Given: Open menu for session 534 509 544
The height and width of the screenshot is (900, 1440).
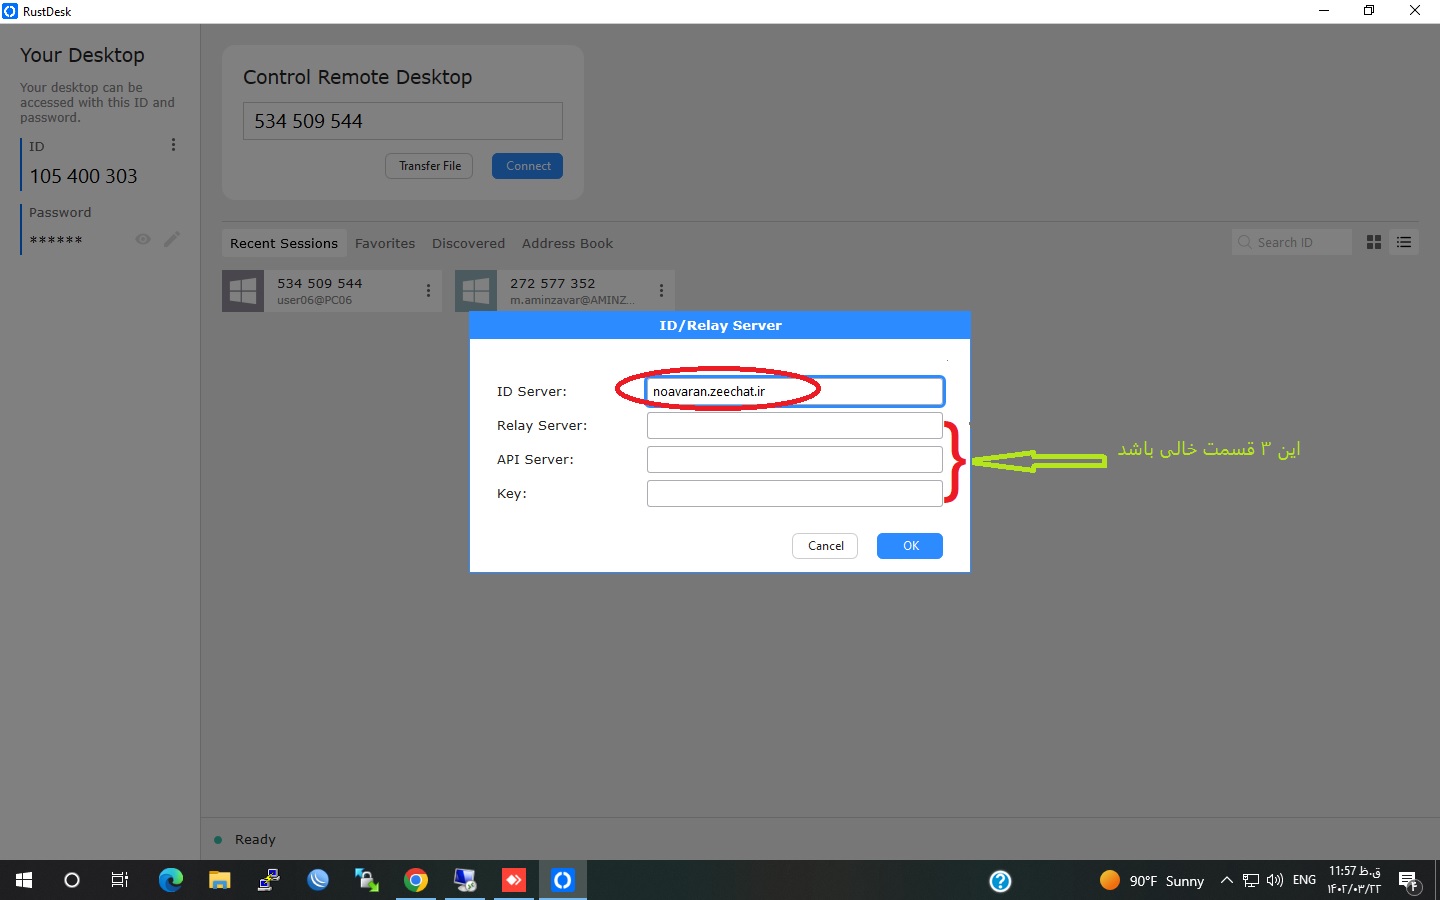Looking at the screenshot, I should tap(428, 291).
